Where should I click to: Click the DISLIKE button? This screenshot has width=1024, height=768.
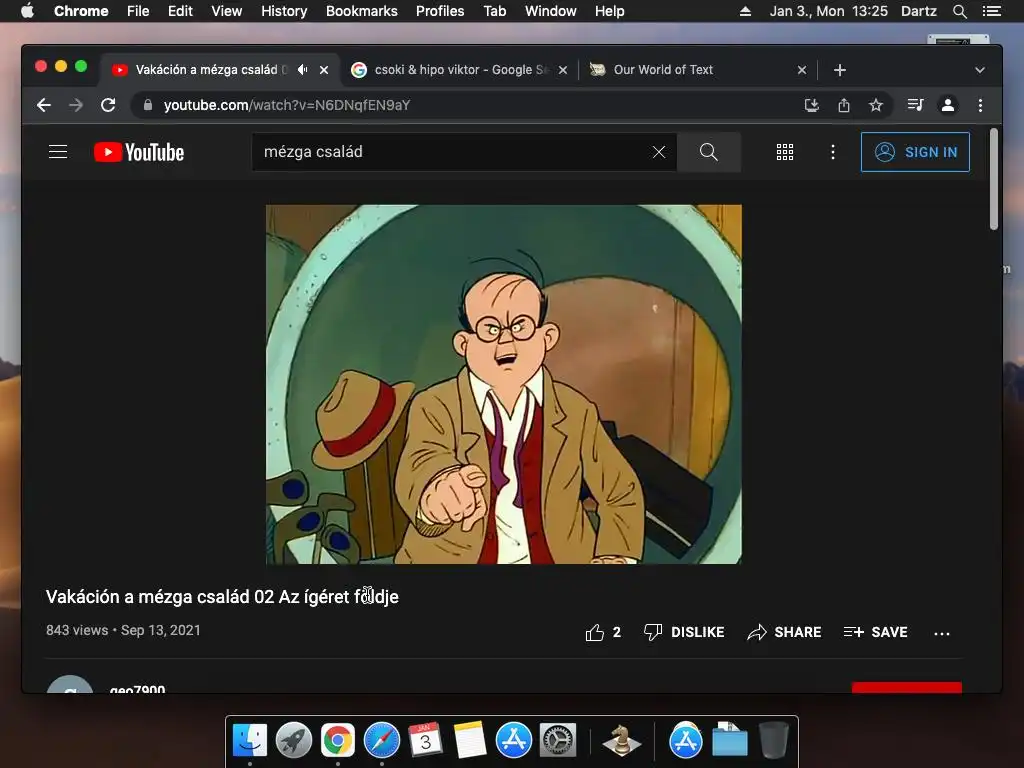tap(684, 632)
